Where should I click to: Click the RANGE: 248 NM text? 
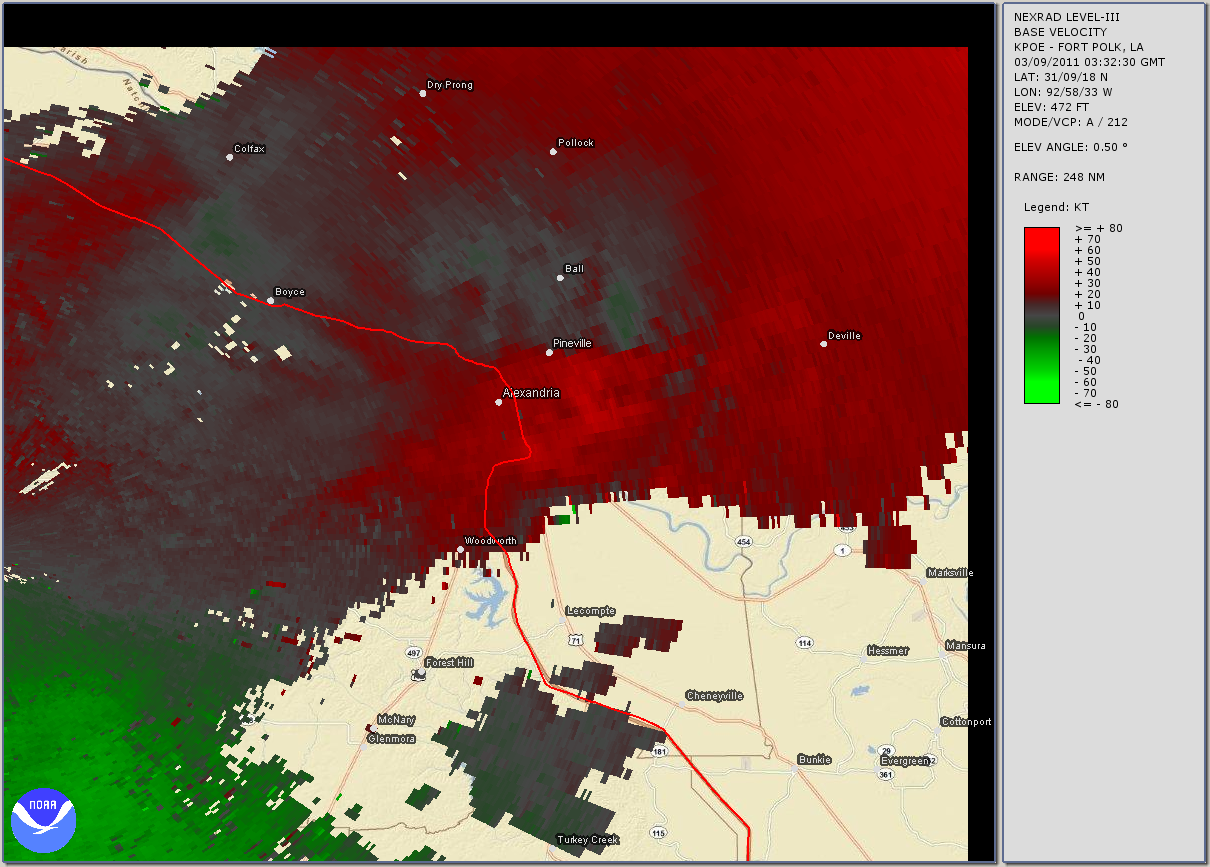coord(1059,177)
